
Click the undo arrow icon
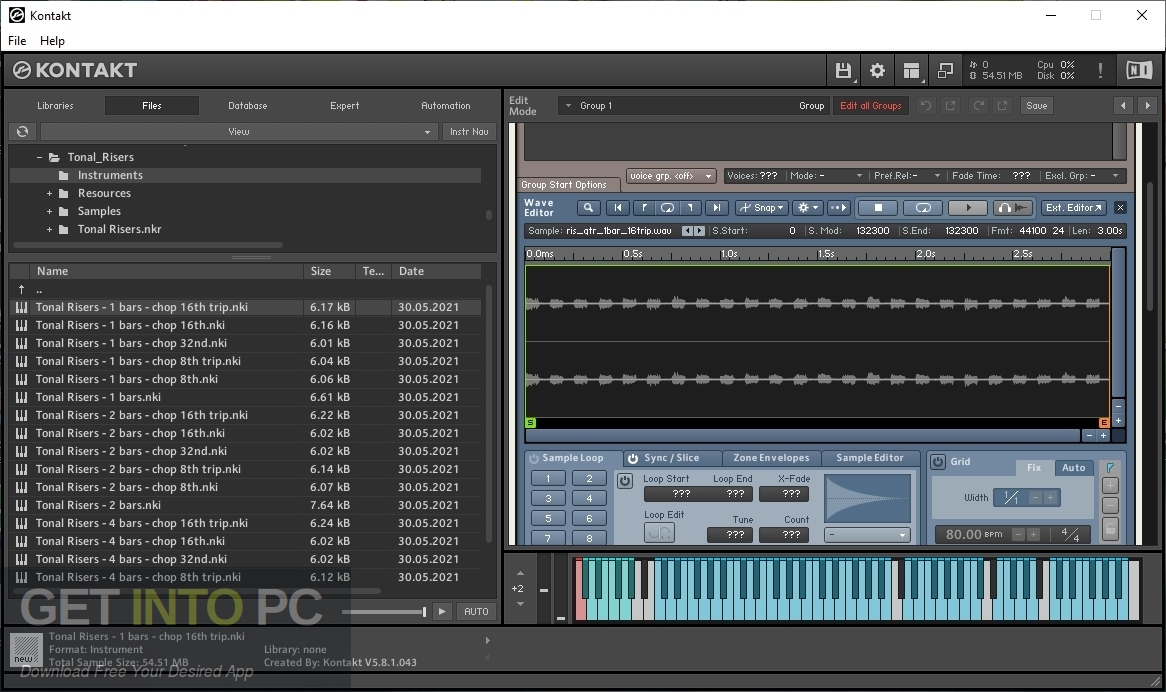pos(926,106)
